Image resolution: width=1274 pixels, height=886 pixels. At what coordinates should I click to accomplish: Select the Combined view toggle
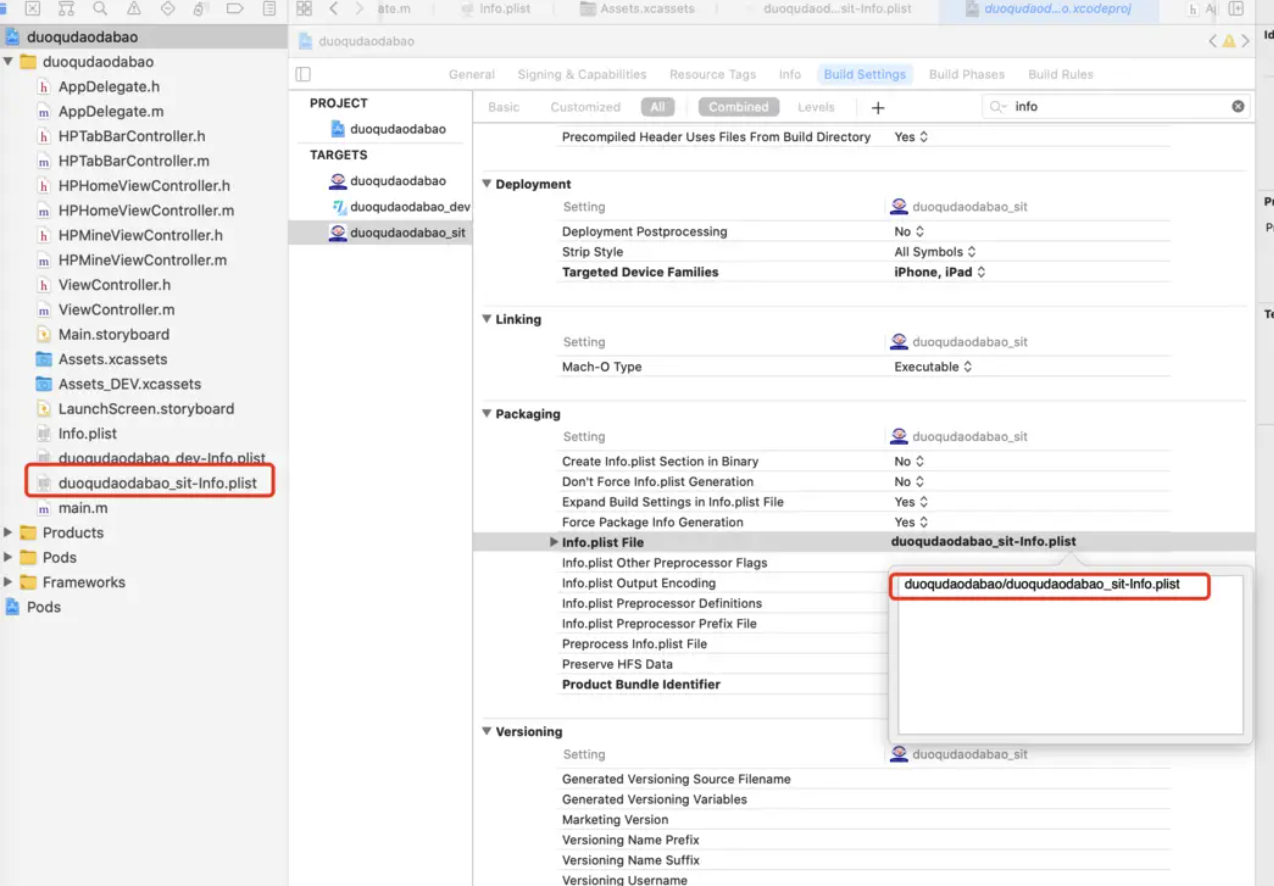(738, 107)
